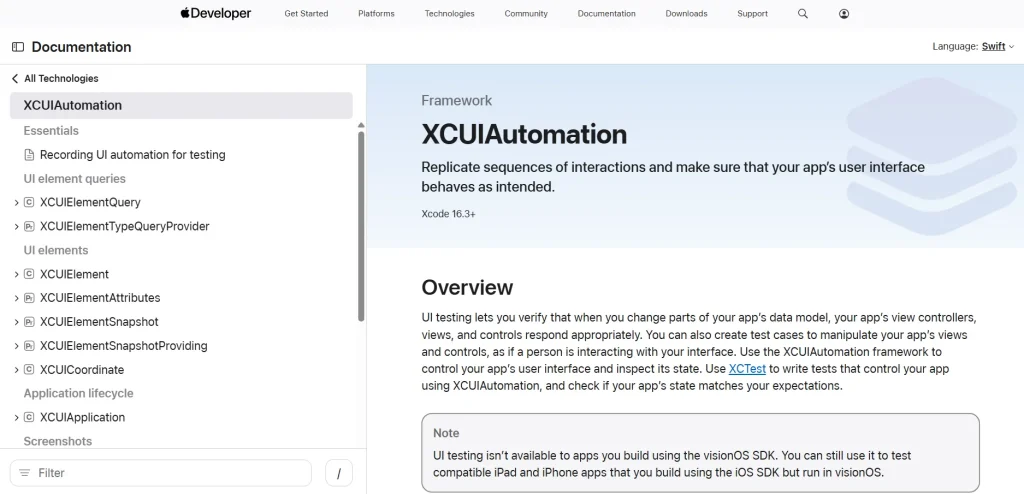This screenshot has width=1024, height=494.
Task: Open the XCUICoordinate page
Action: [x=82, y=369]
